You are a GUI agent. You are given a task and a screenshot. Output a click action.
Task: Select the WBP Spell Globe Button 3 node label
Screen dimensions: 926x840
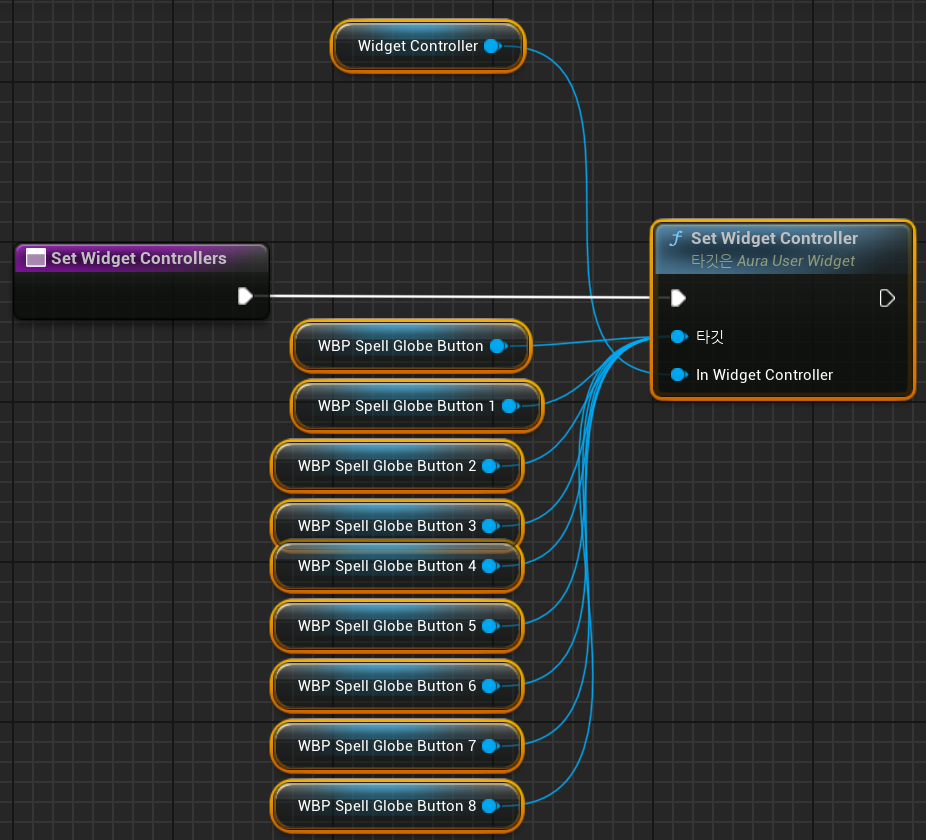[387, 526]
